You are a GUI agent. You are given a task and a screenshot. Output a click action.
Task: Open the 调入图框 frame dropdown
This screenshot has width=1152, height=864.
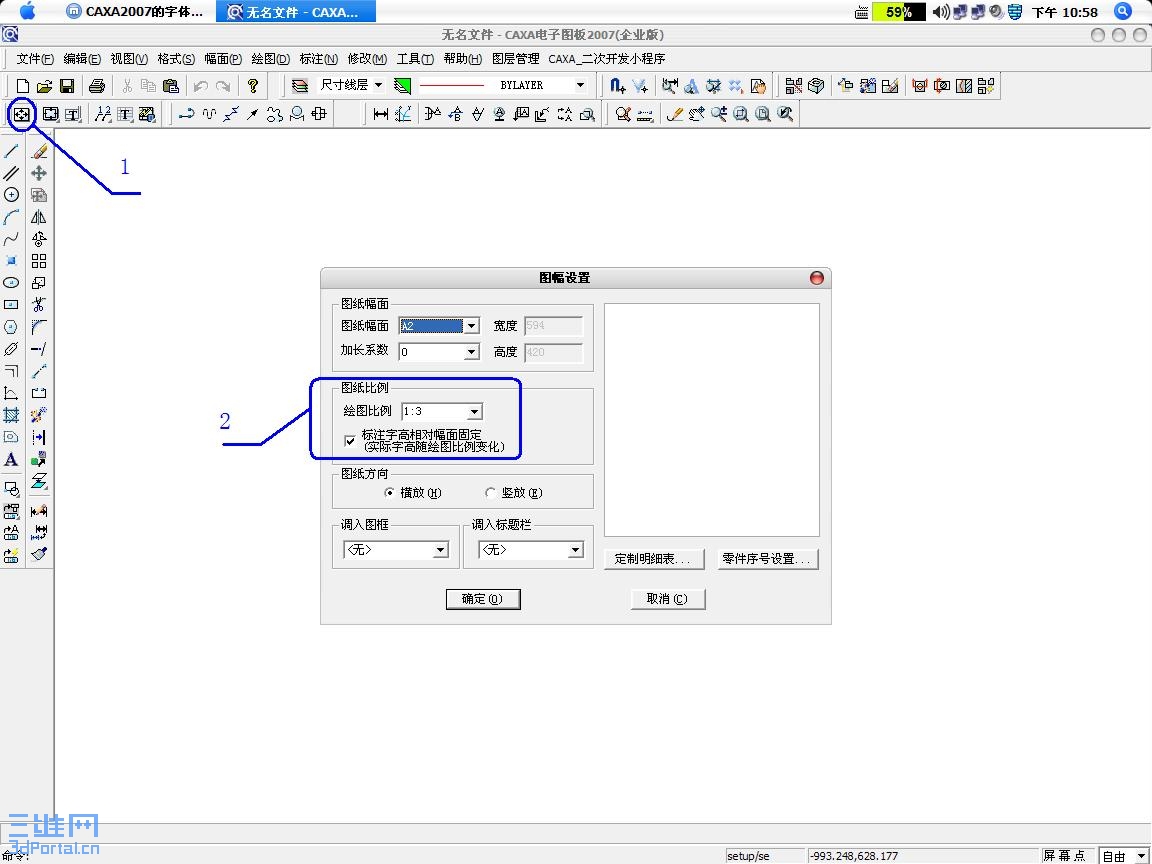pos(440,550)
